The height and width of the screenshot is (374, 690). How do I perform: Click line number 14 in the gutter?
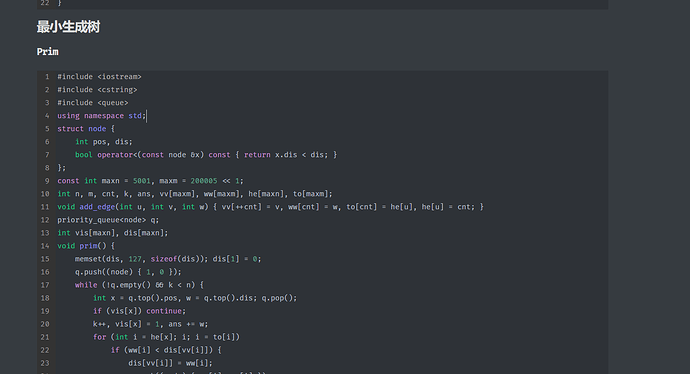coord(45,246)
